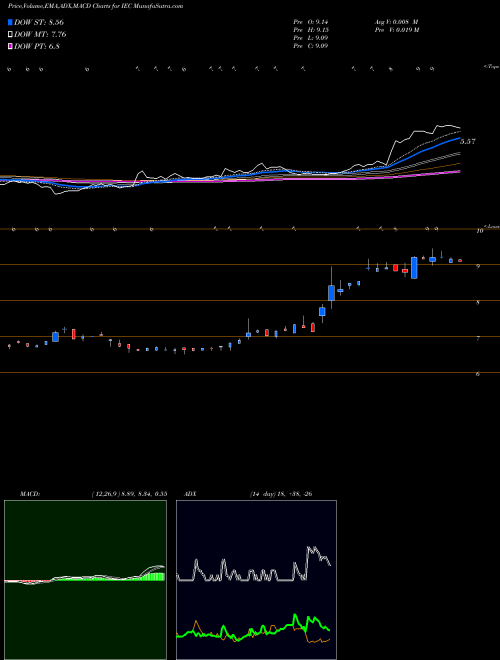Click the blue DOW ST legend swatch
Viewport: 500px width, 660px height.
point(11,22)
